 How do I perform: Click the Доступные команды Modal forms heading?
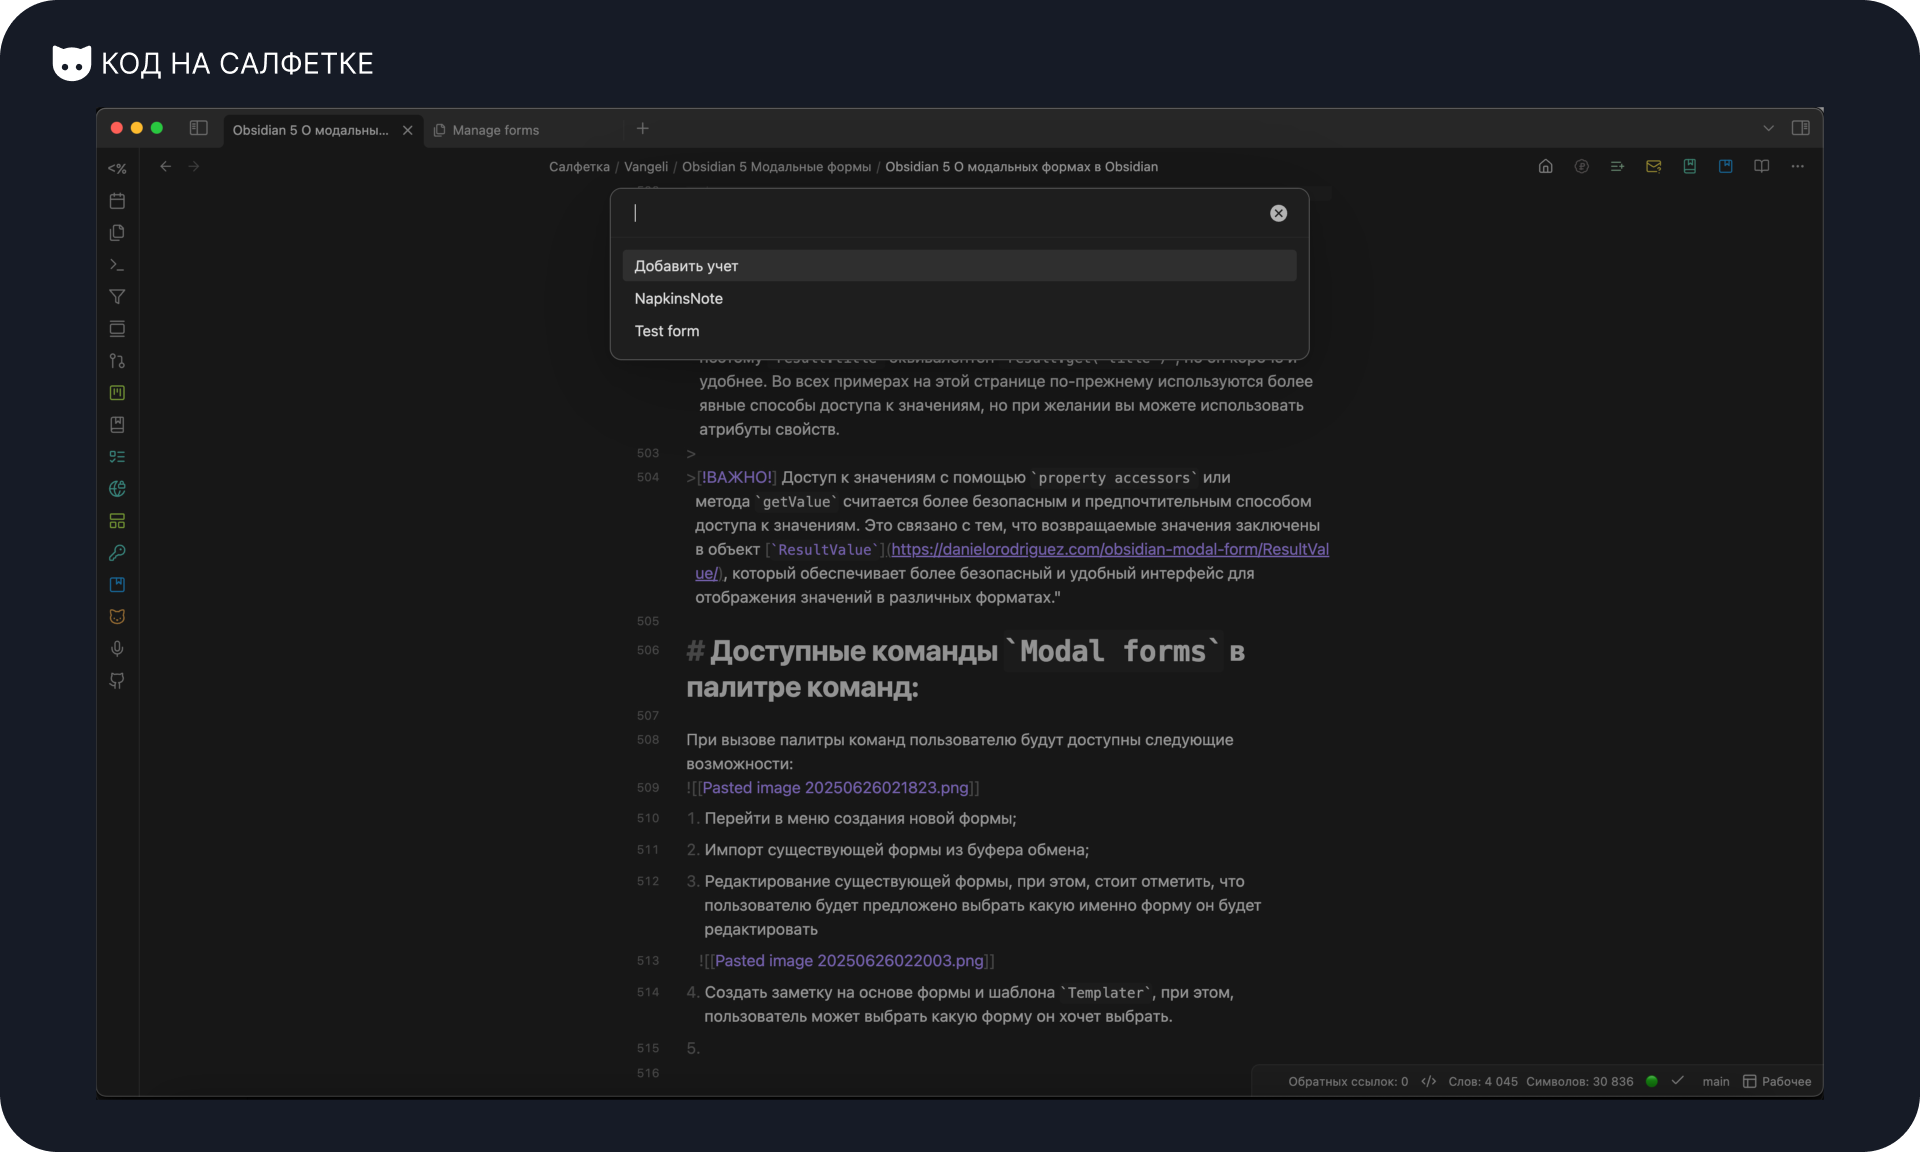pos(965,669)
